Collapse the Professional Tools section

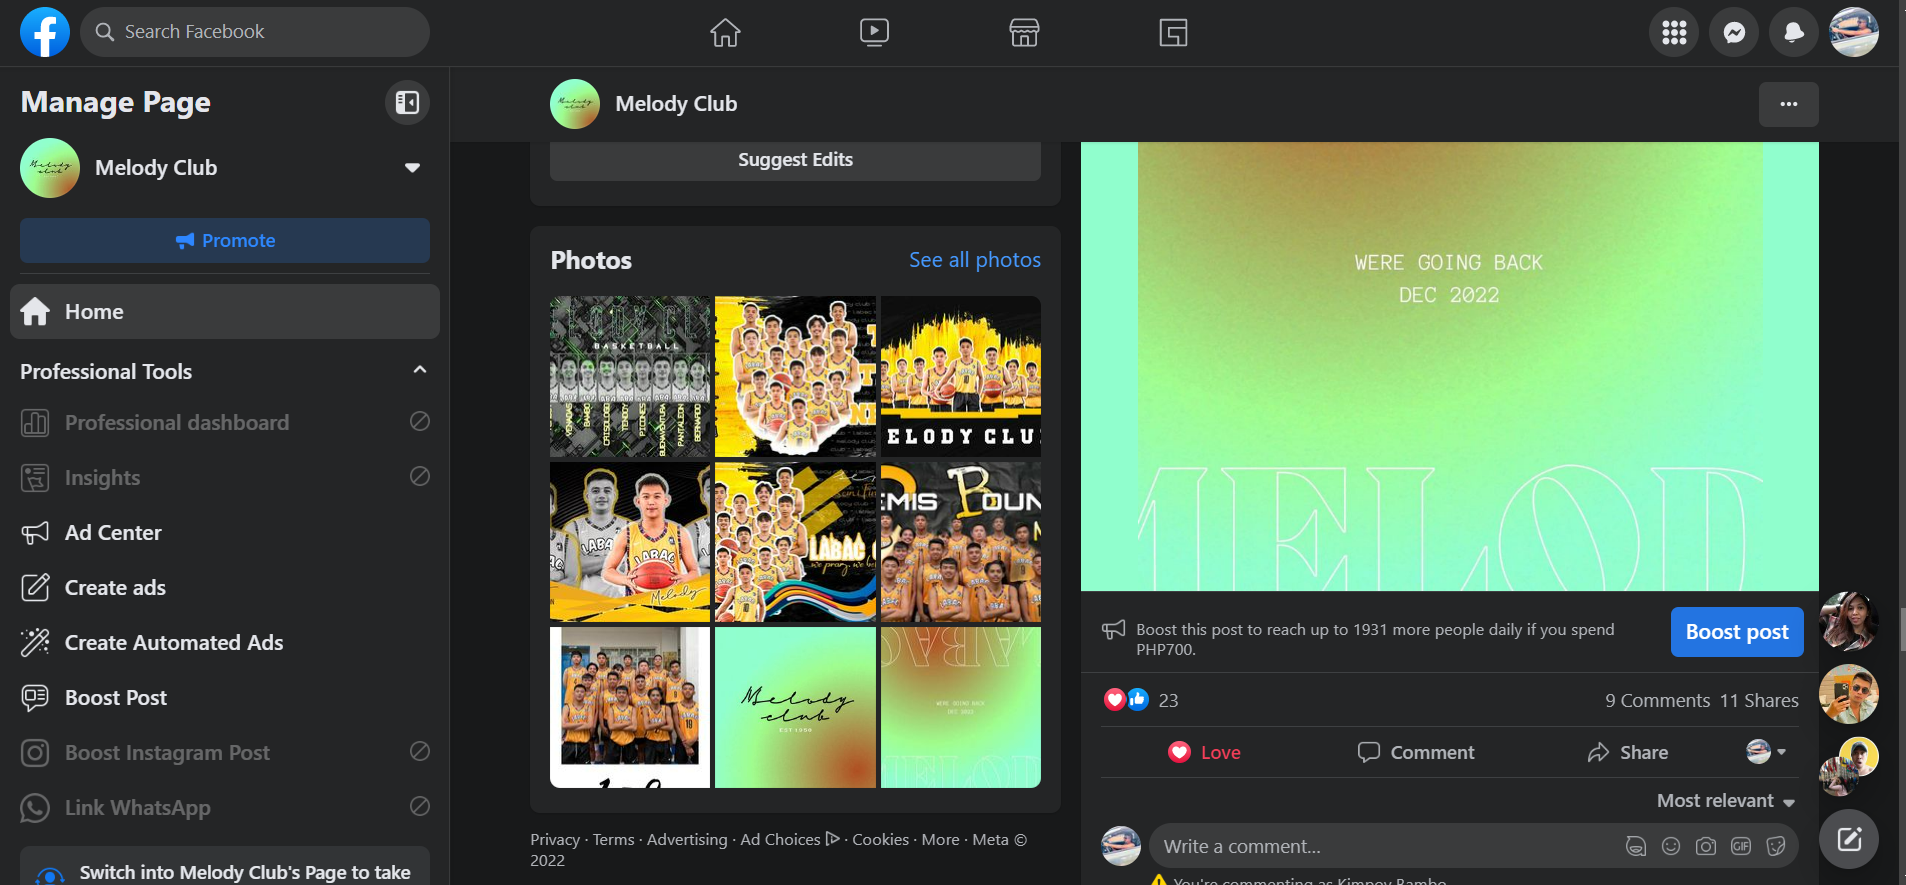(420, 371)
